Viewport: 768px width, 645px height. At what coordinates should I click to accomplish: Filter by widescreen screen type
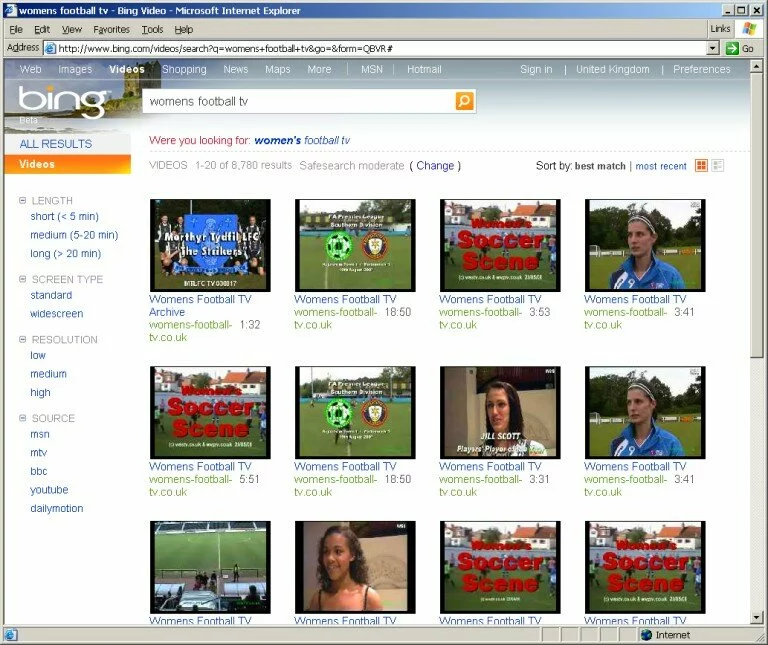pyautogui.click(x=56, y=314)
